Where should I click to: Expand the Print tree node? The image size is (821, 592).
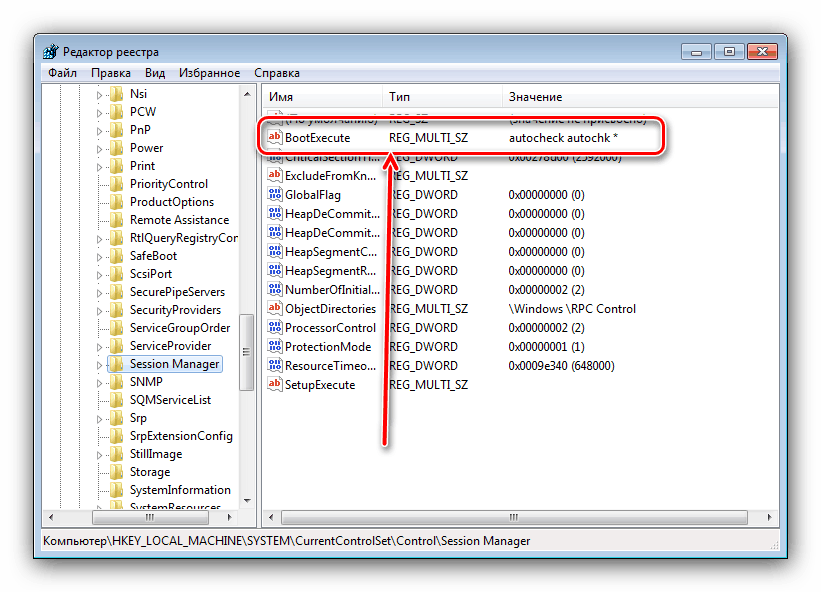point(99,167)
